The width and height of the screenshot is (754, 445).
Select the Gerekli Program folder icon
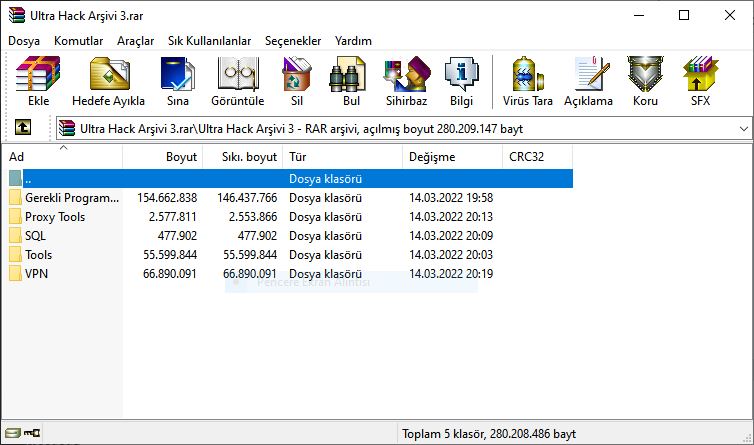tap(15, 198)
